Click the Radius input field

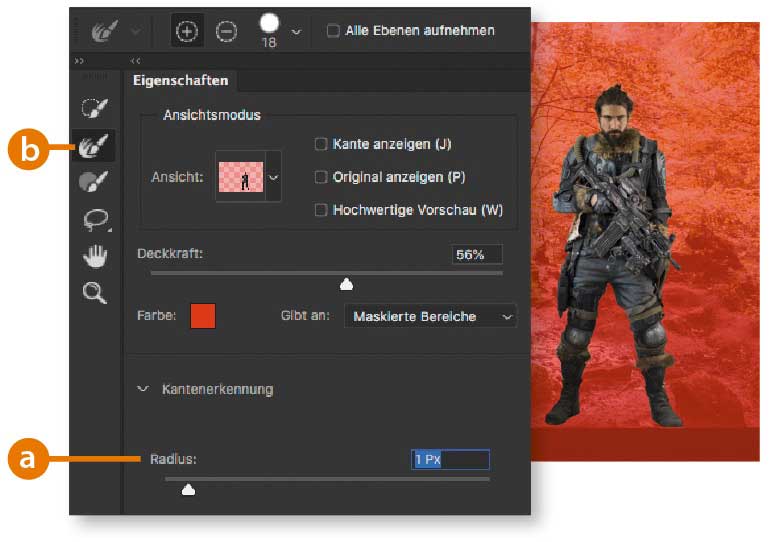450,460
